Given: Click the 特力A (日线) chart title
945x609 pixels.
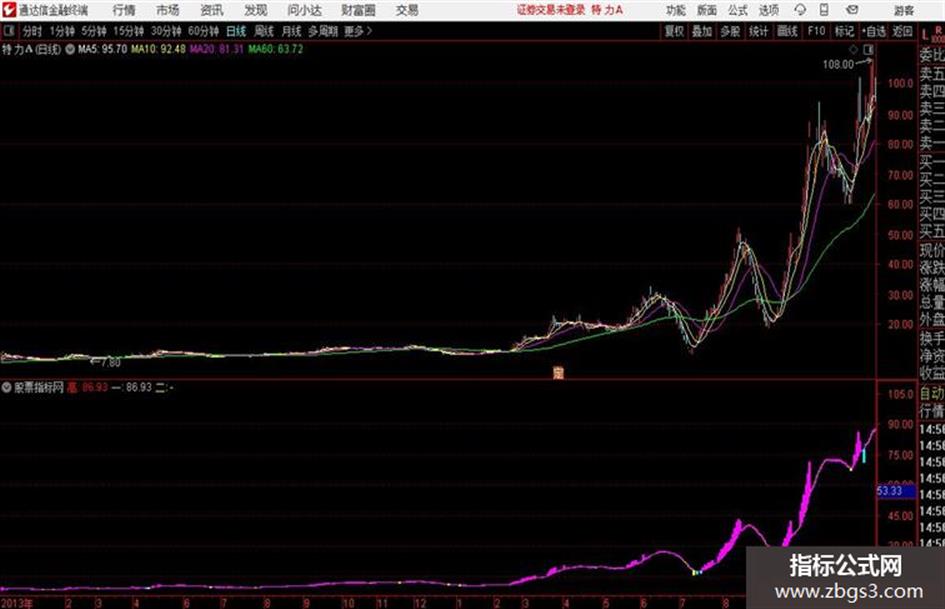Looking at the screenshot, I should click(31, 49).
